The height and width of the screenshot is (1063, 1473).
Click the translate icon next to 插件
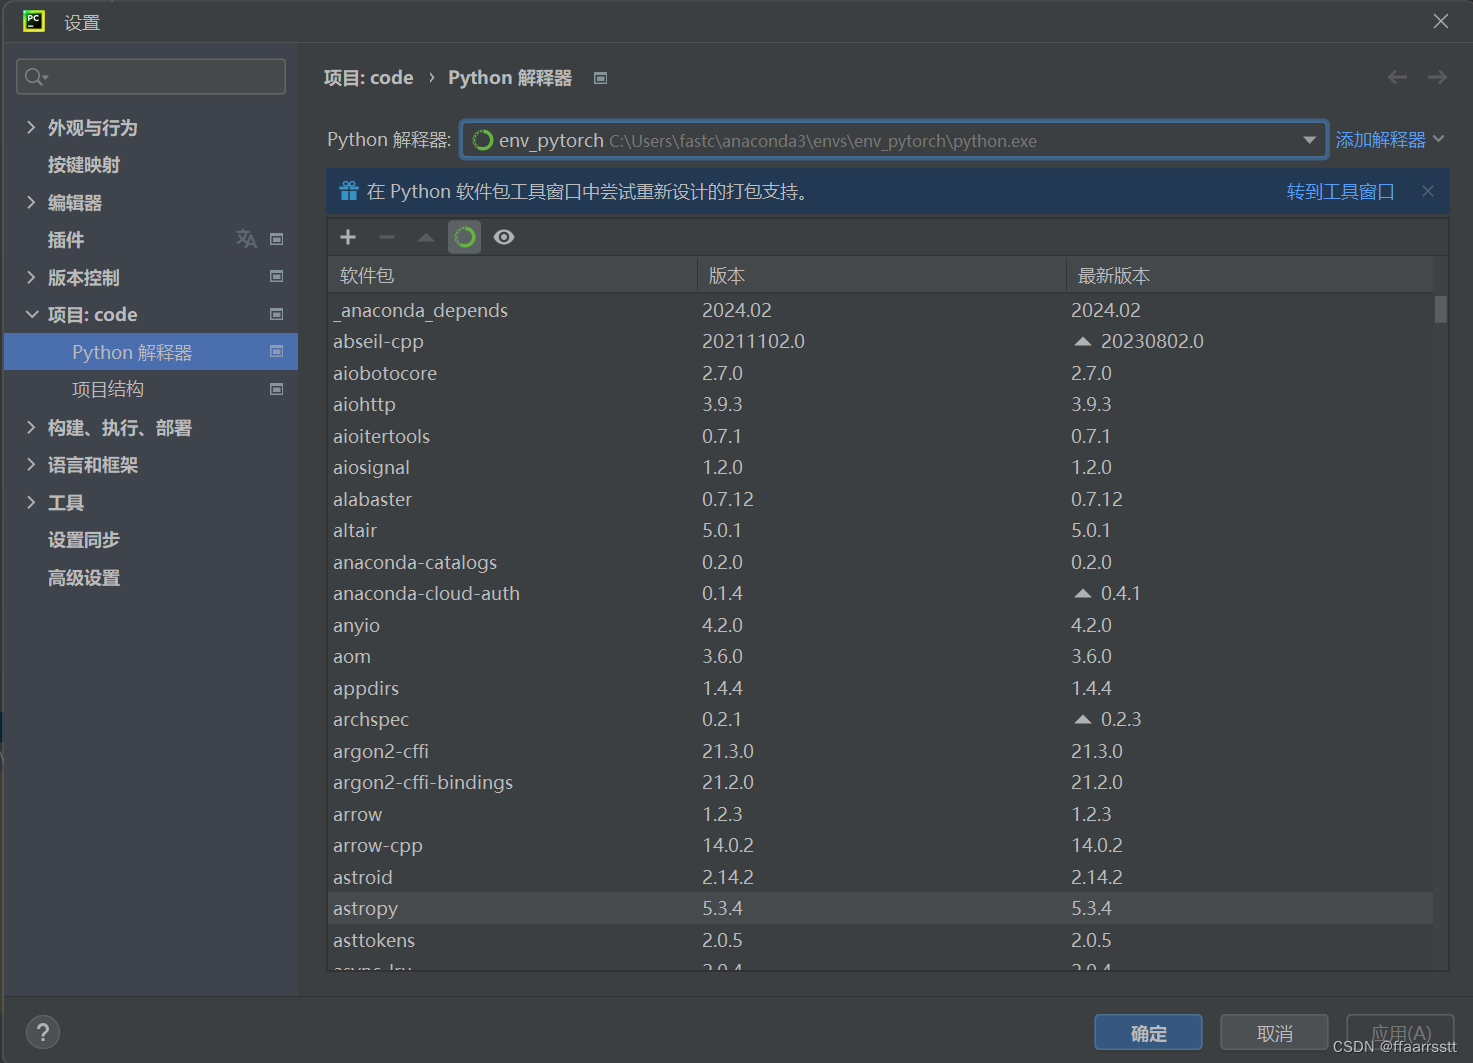tap(246, 239)
